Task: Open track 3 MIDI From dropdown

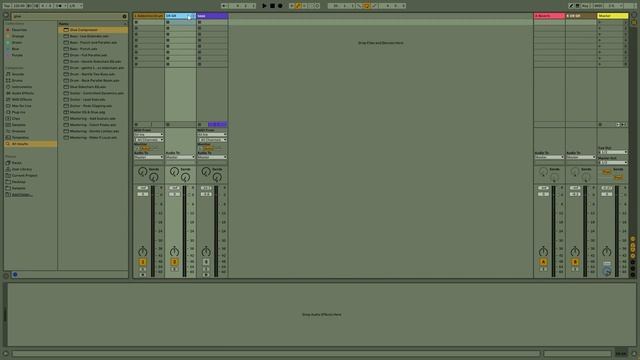Action: point(212,135)
